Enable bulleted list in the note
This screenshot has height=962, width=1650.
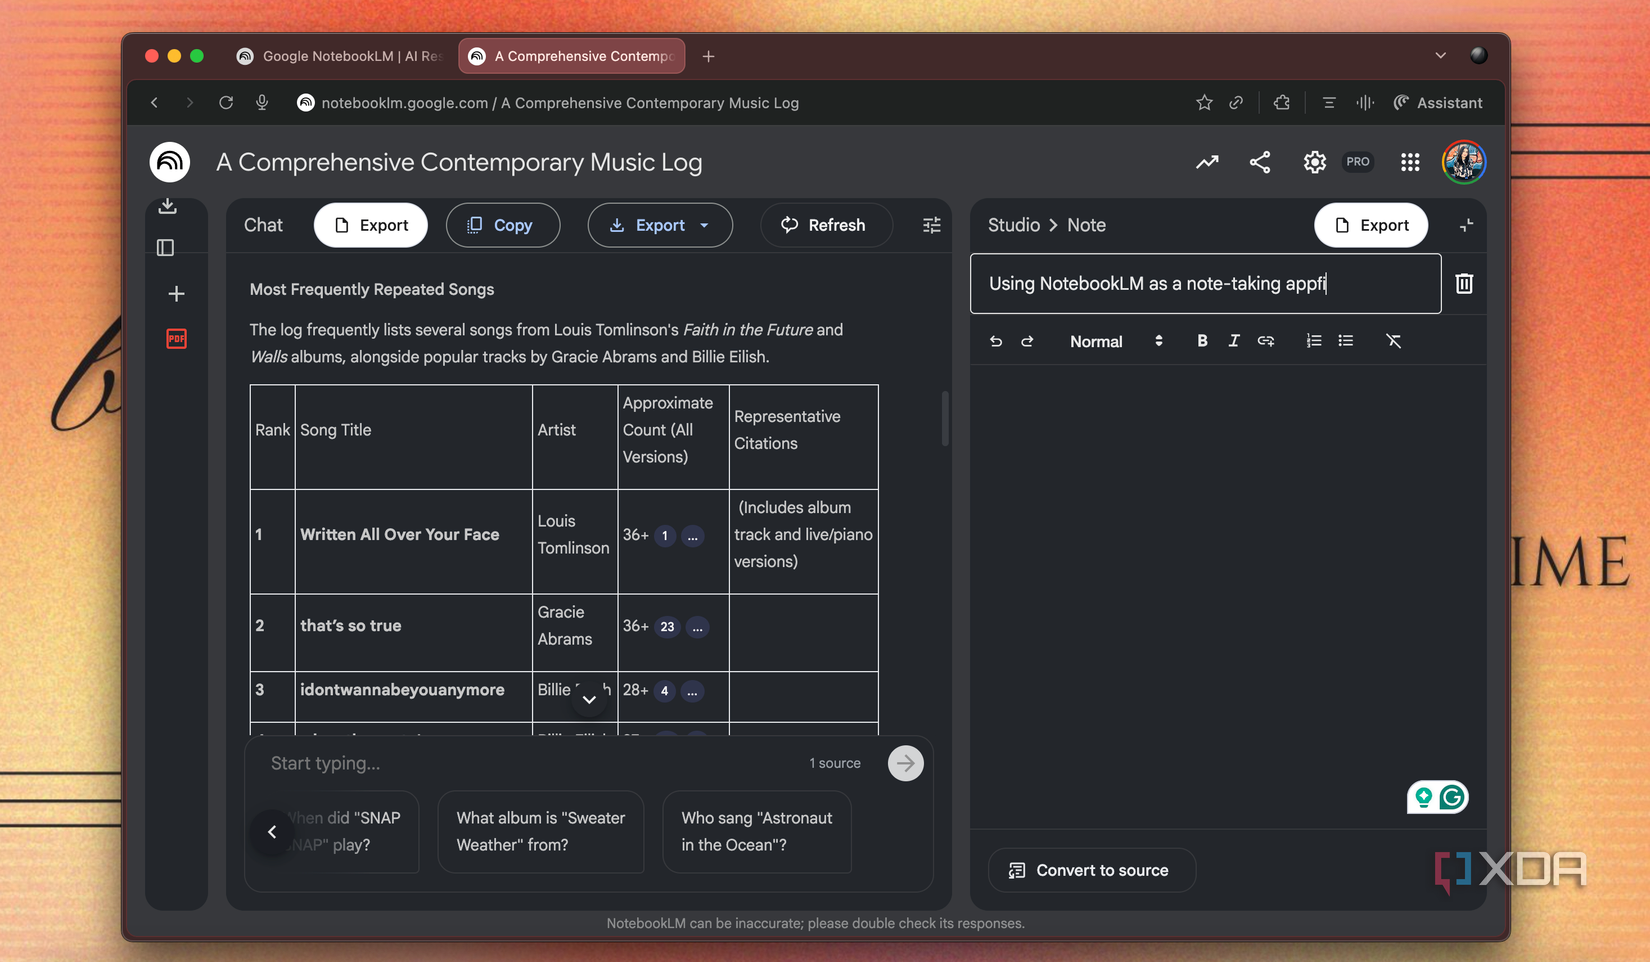(x=1345, y=341)
